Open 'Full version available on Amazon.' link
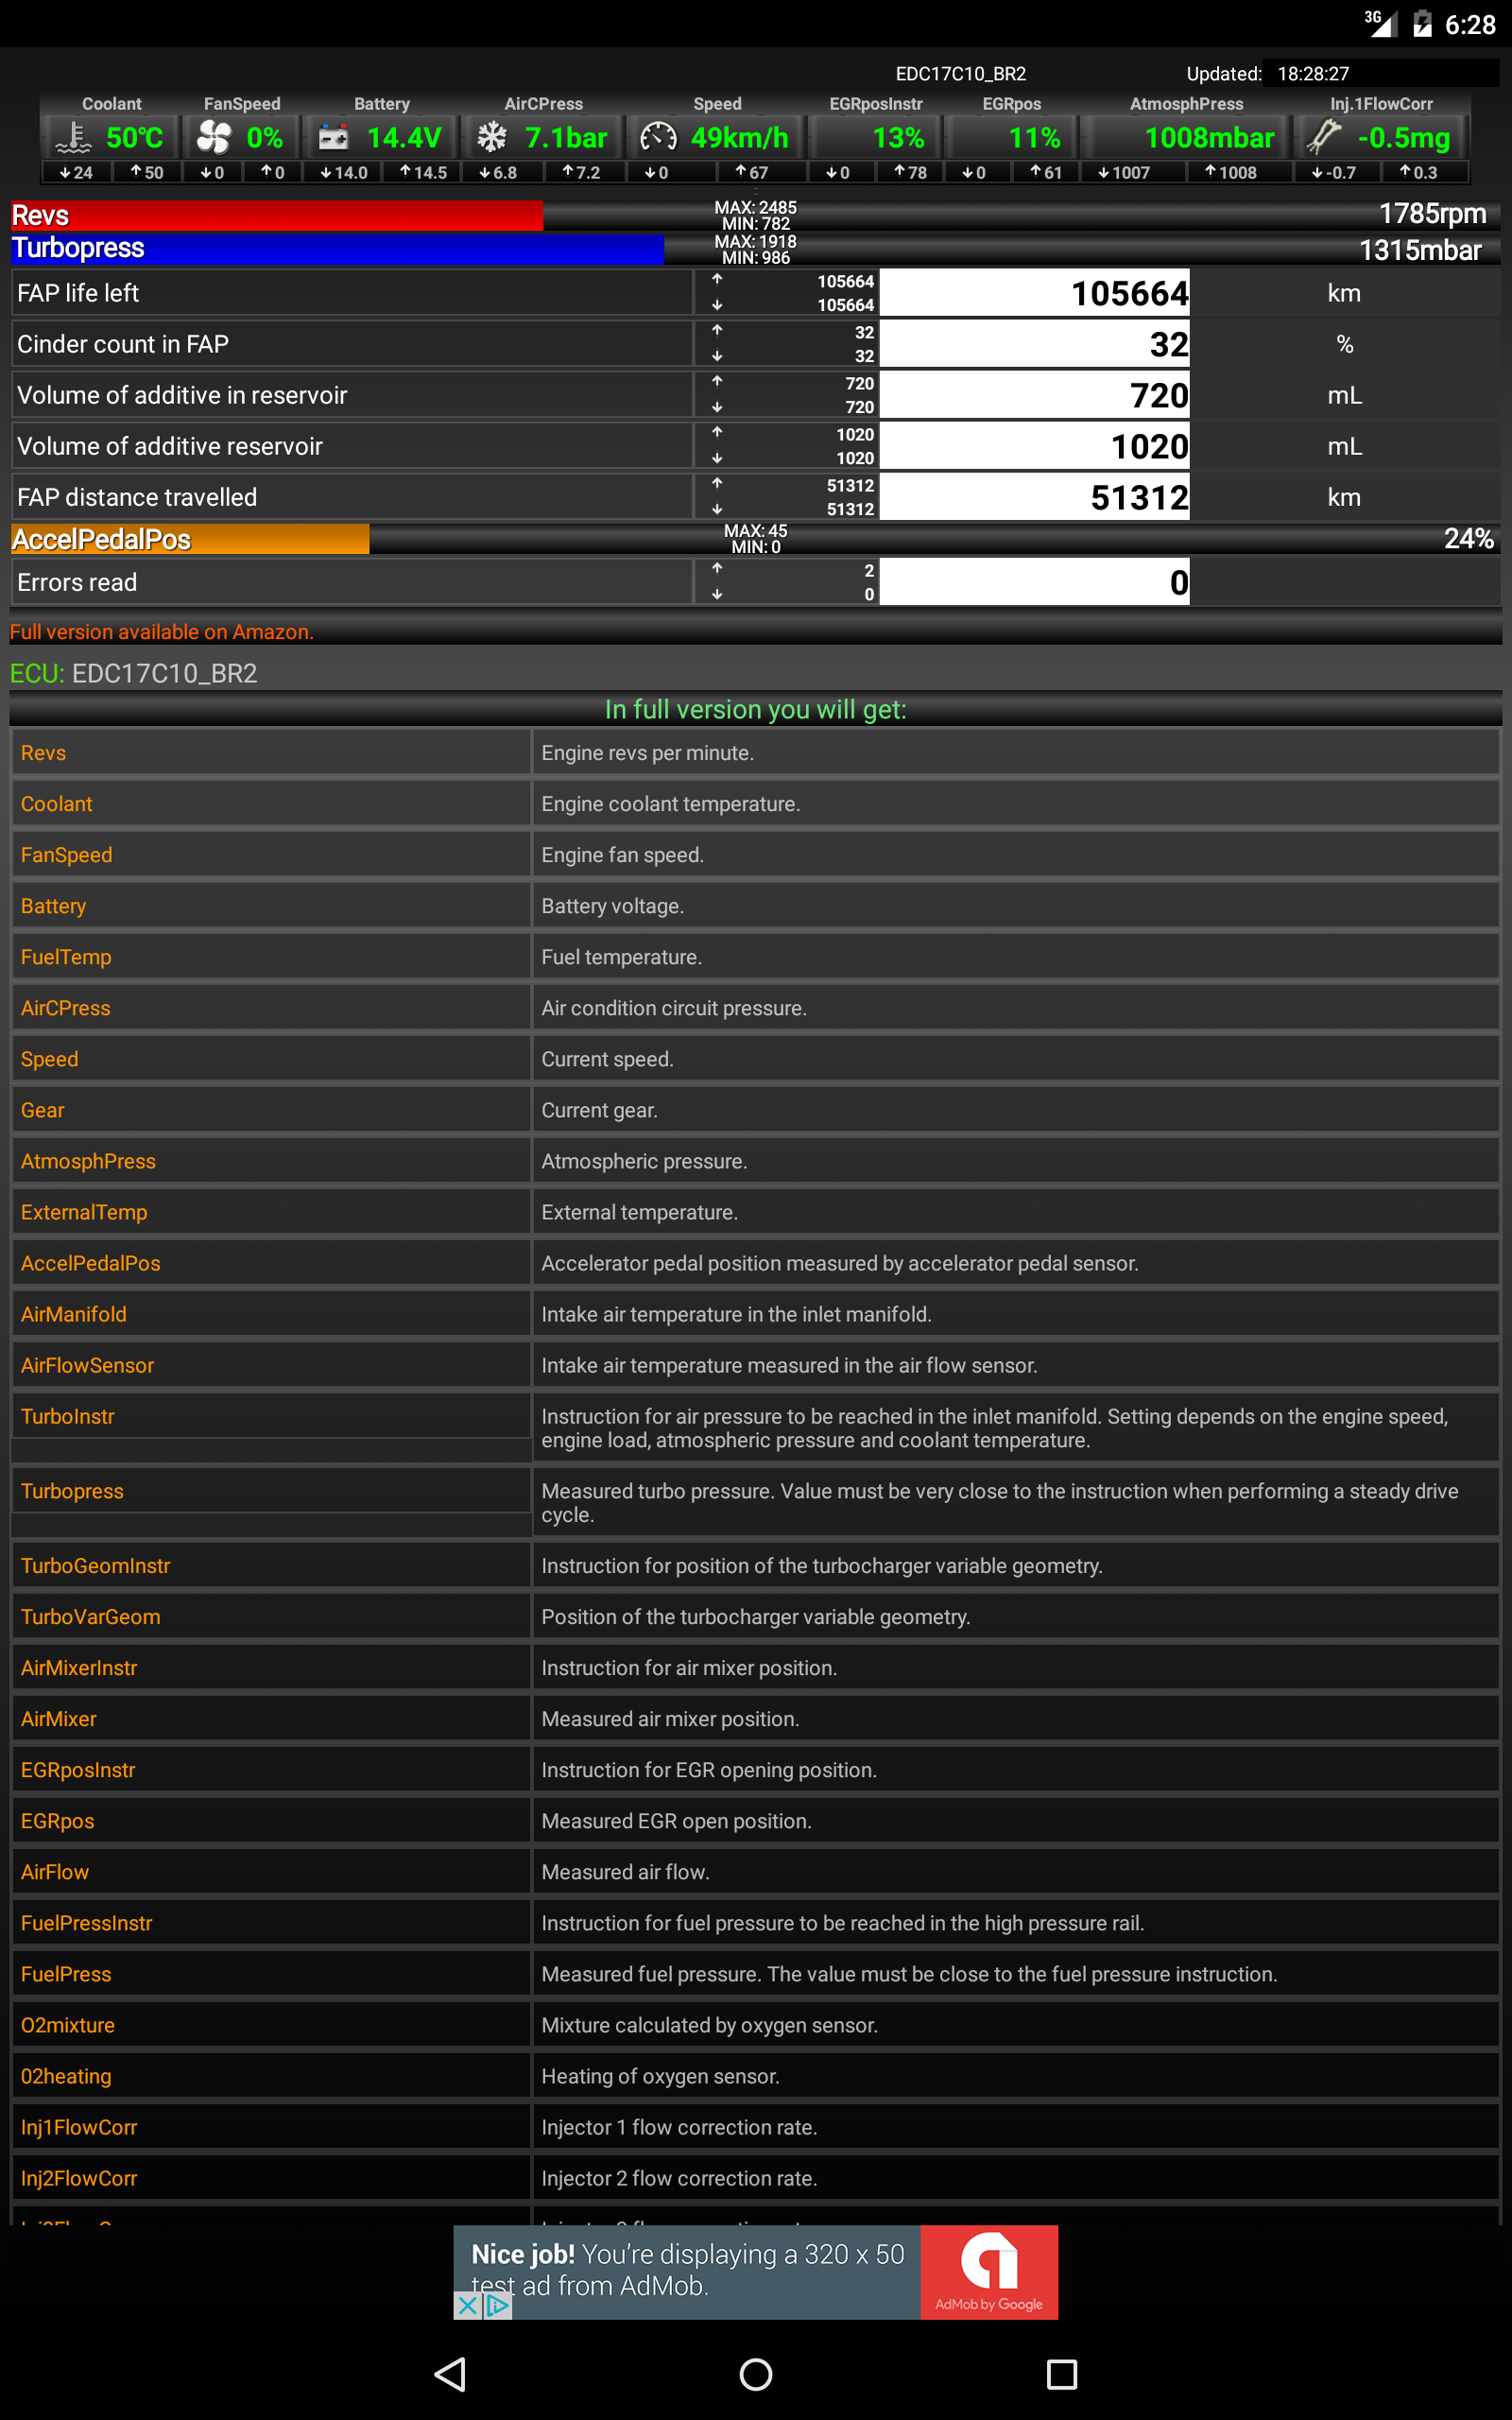The image size is (1512, 2420). point(162,632)
